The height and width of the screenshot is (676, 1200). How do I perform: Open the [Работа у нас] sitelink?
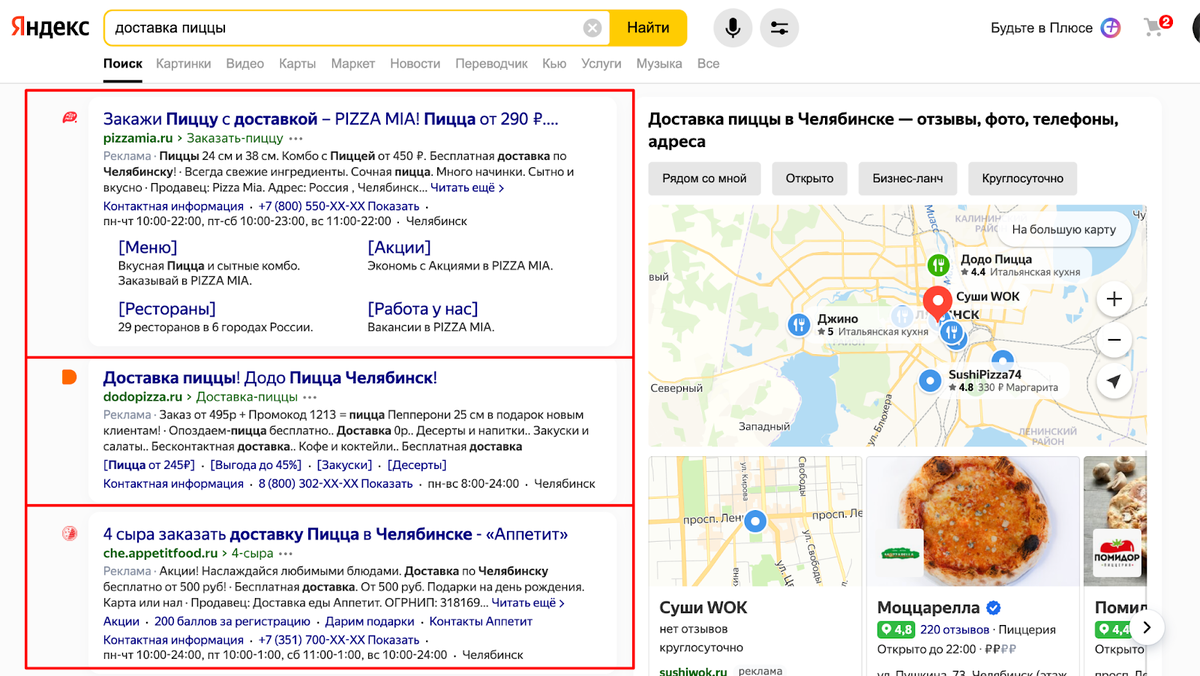[423, 309]
